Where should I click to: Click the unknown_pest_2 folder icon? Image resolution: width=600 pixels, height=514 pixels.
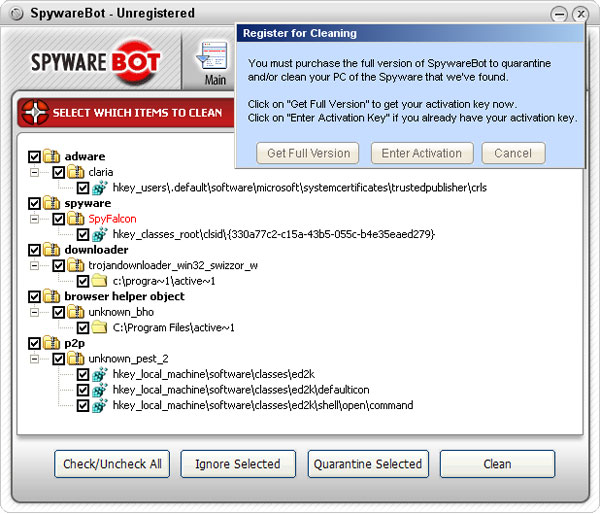(x=76, y=359)
